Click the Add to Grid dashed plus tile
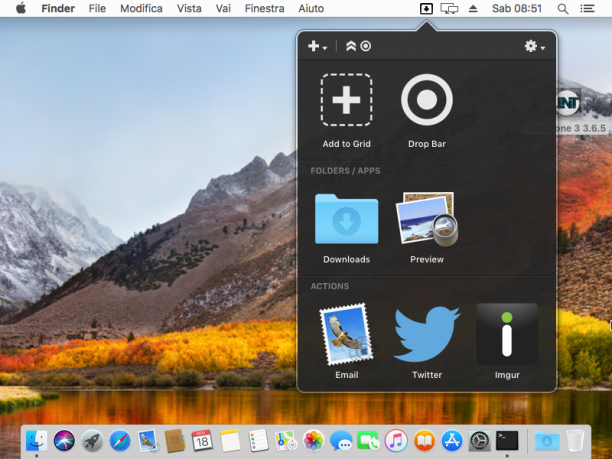Screen dimensions: 612x459 346,100
